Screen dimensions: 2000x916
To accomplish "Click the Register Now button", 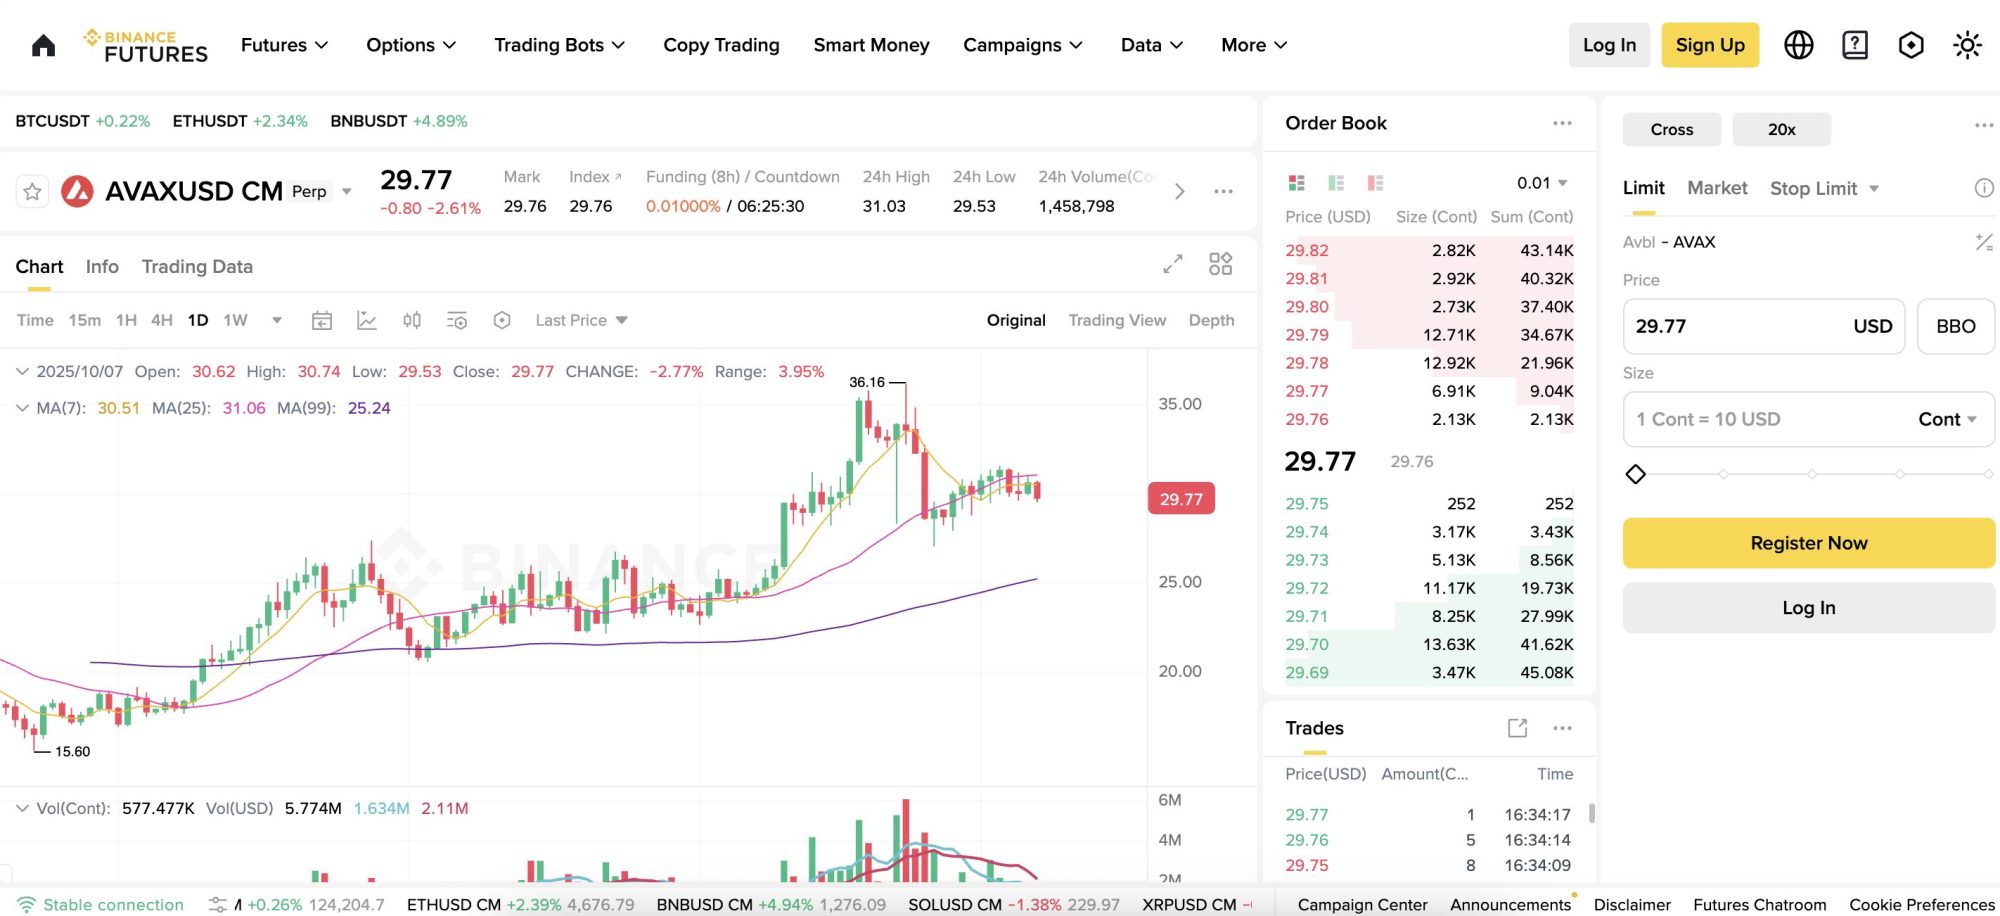I will click(1807, 543).
